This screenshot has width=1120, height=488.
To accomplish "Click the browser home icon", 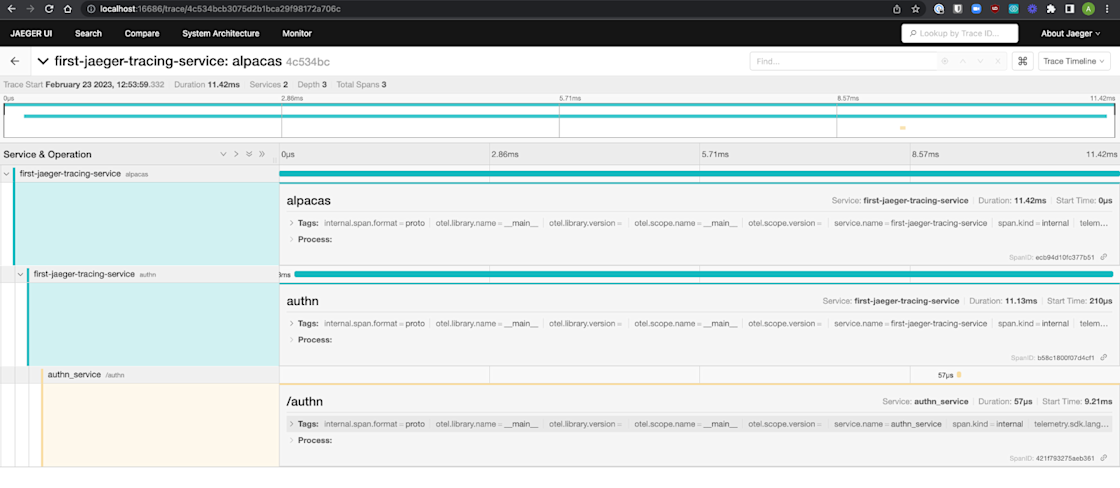I will [x=67, y=9].
